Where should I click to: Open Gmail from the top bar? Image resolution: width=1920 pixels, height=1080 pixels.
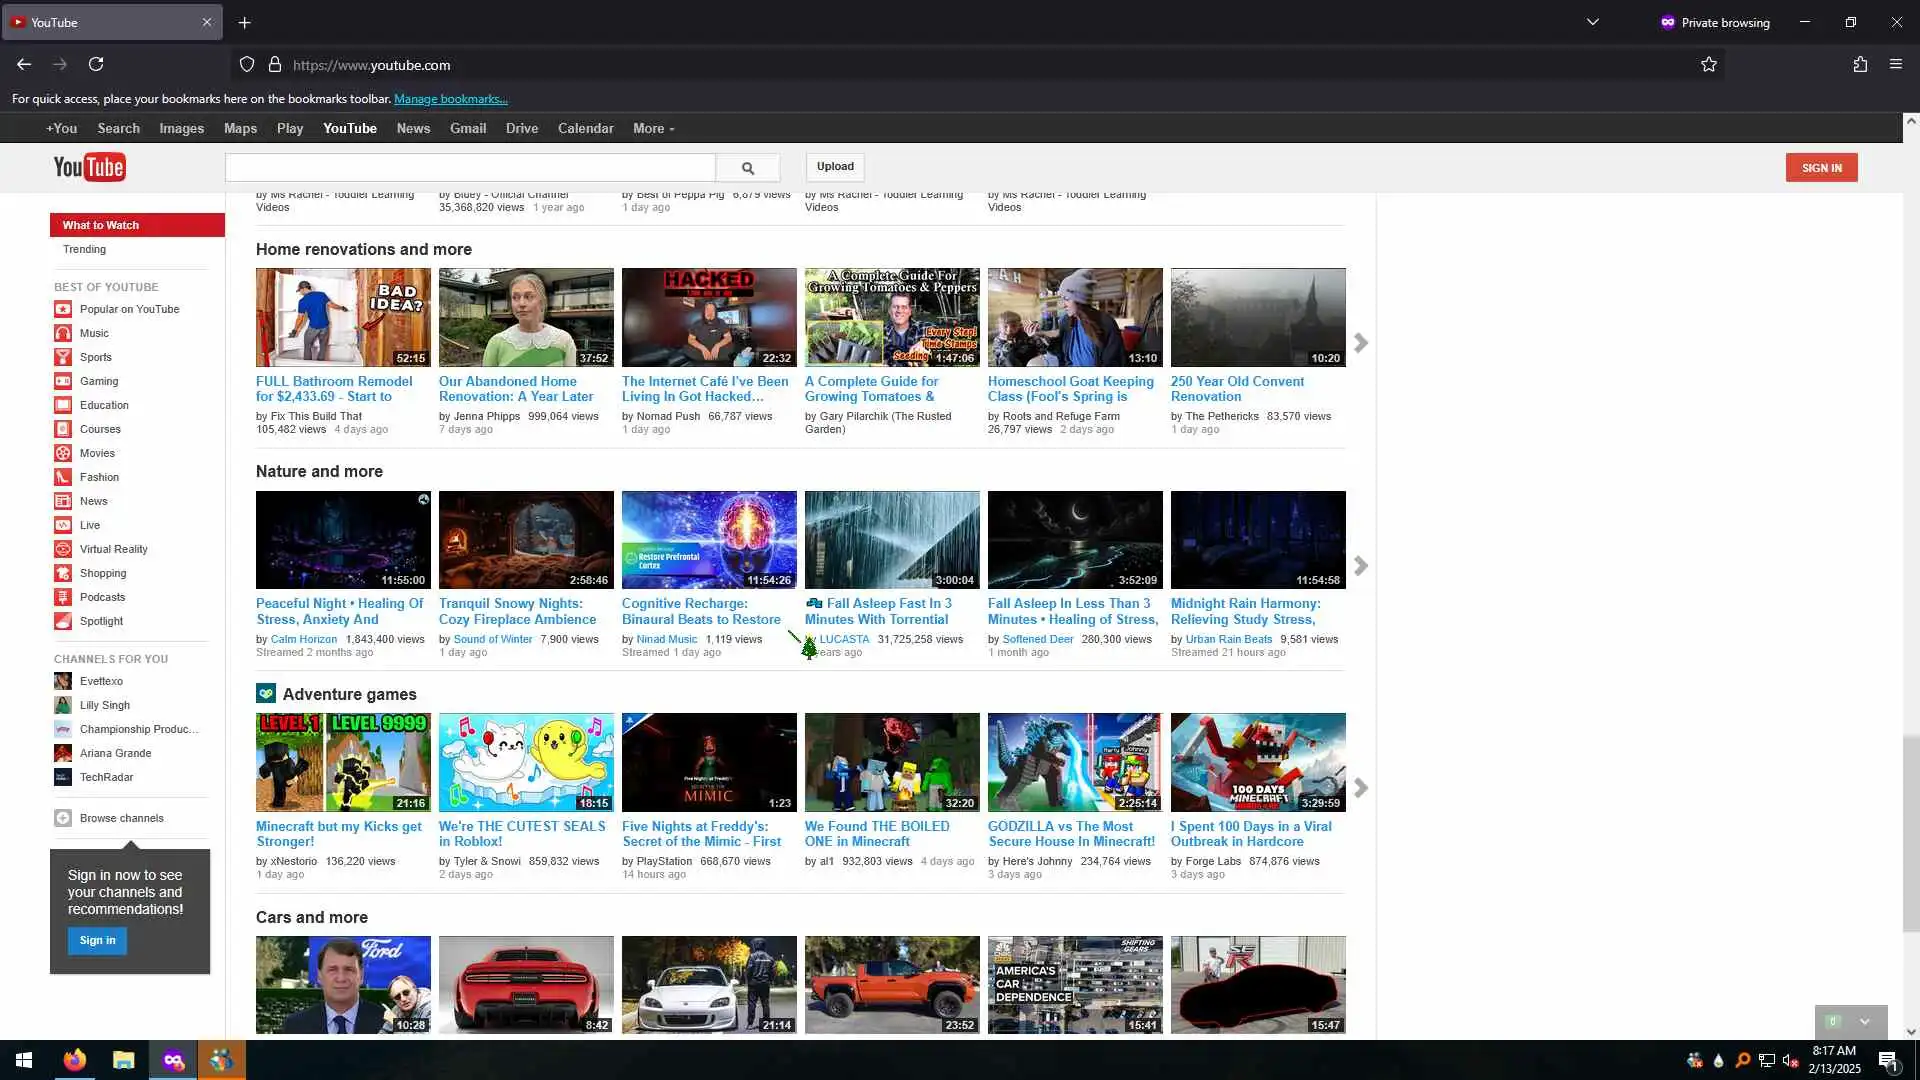(x=467, y=128)
